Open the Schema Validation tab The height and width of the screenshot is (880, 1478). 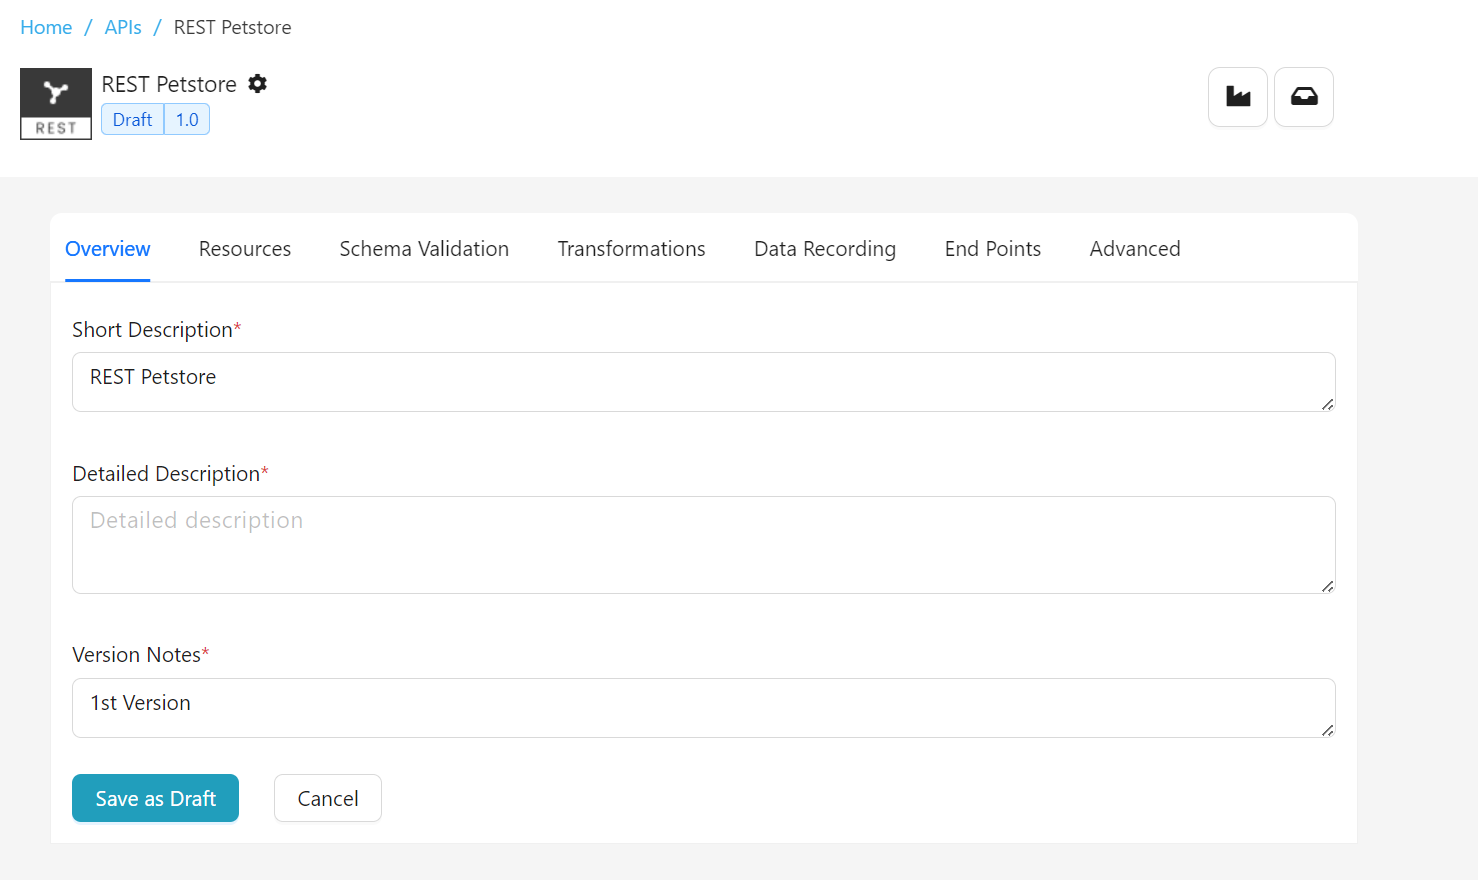424,249
